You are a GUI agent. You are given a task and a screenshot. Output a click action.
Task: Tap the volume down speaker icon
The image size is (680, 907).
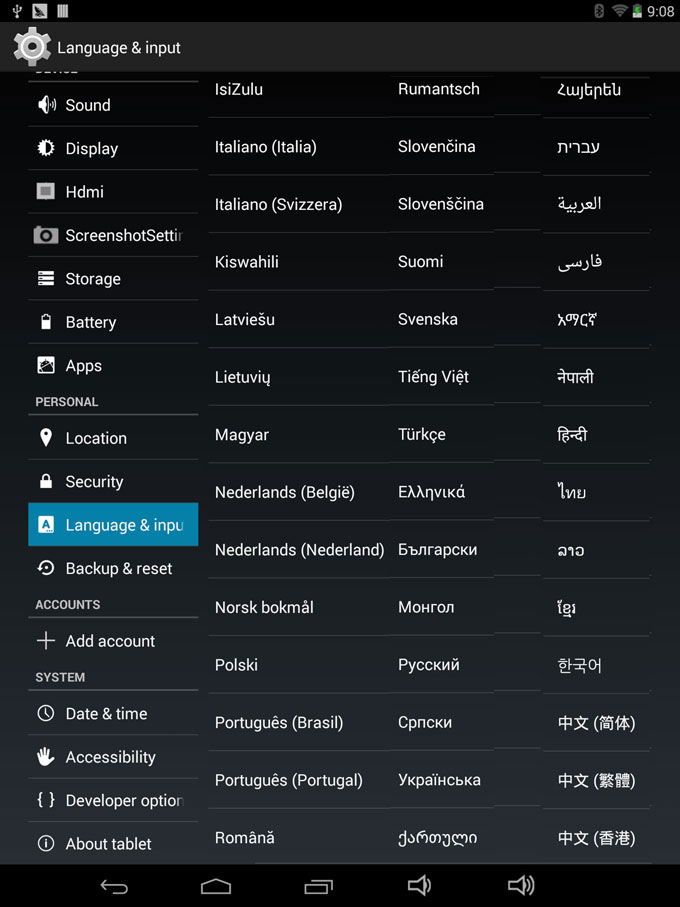(419, 885)
